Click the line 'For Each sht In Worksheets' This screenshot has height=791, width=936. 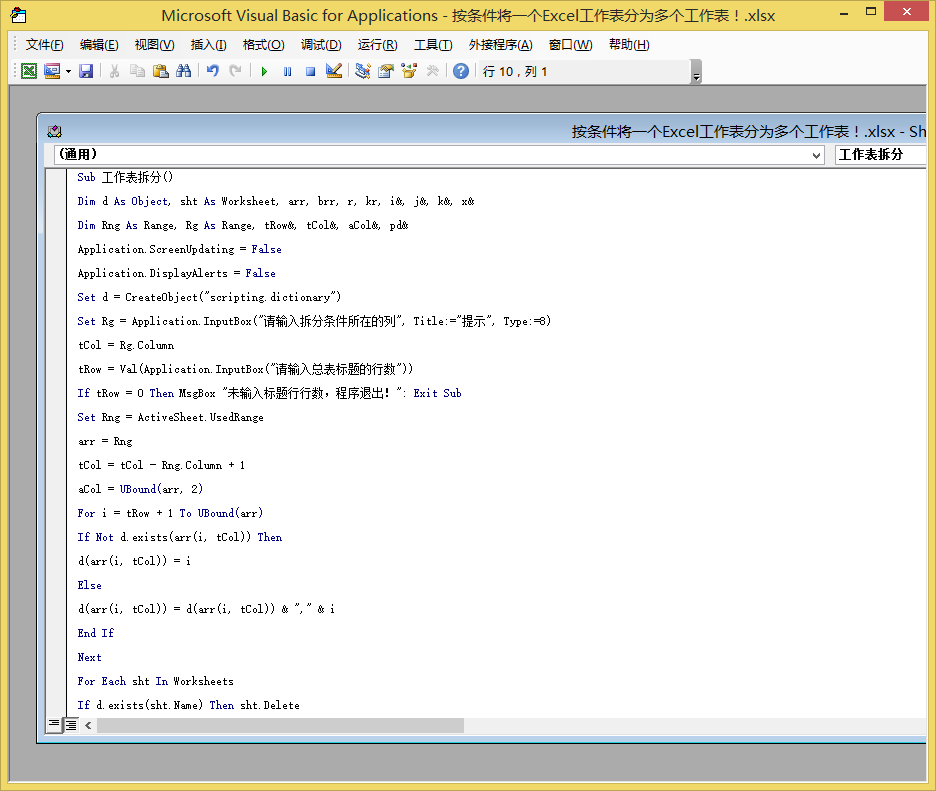click(x=155, y=681)
